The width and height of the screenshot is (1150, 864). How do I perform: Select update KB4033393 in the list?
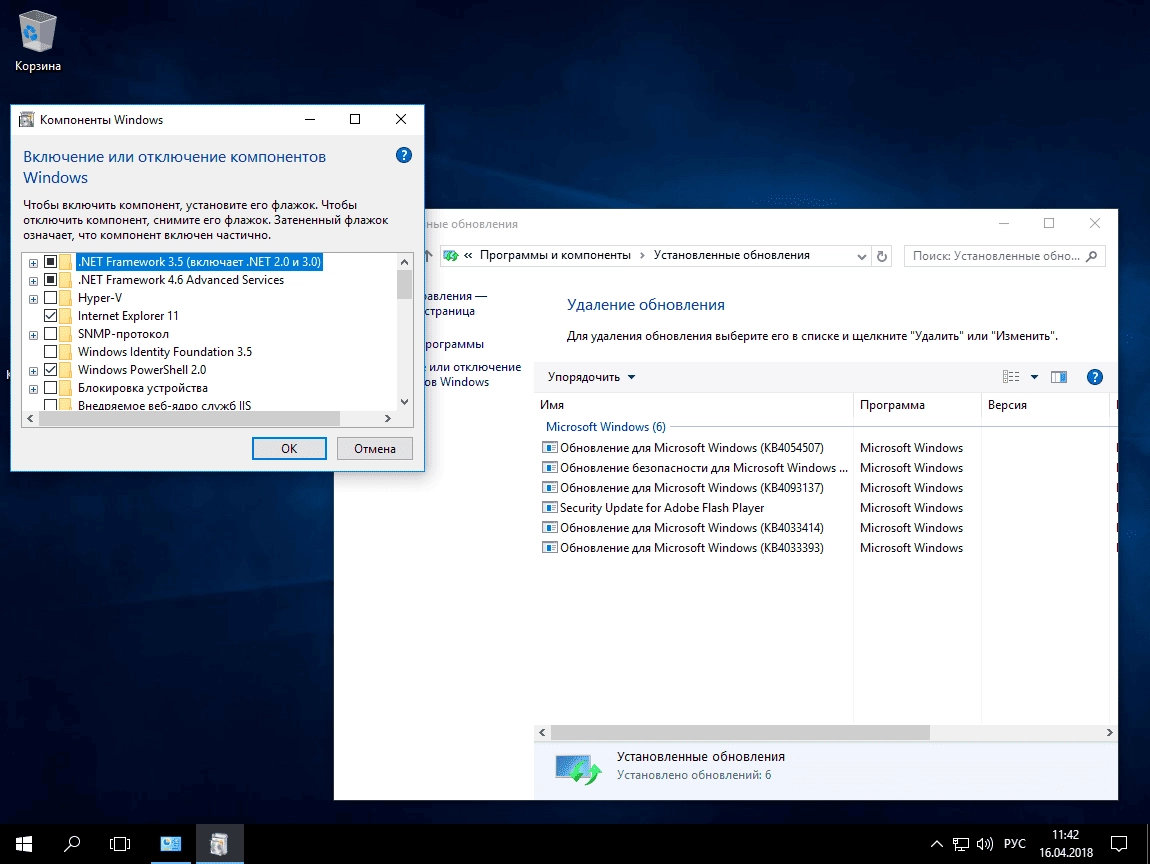[692, 548]
